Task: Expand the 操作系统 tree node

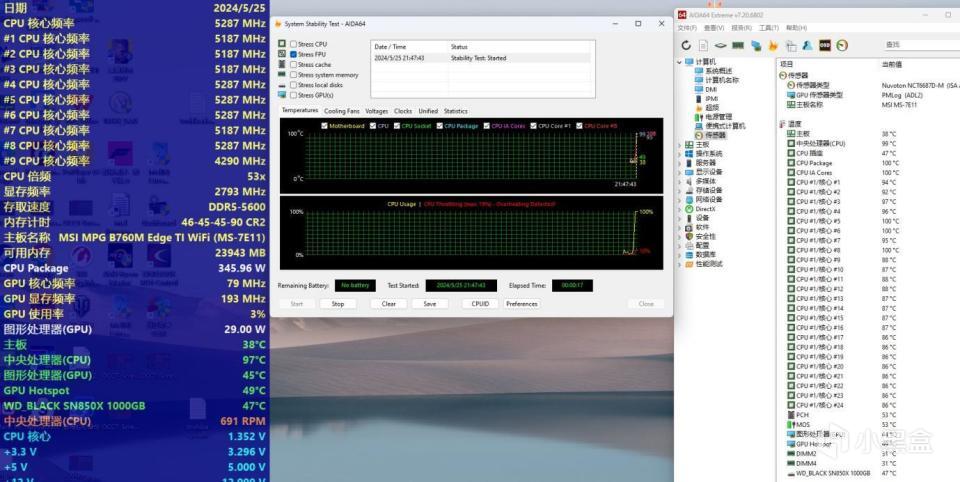Action: (679, 153)
